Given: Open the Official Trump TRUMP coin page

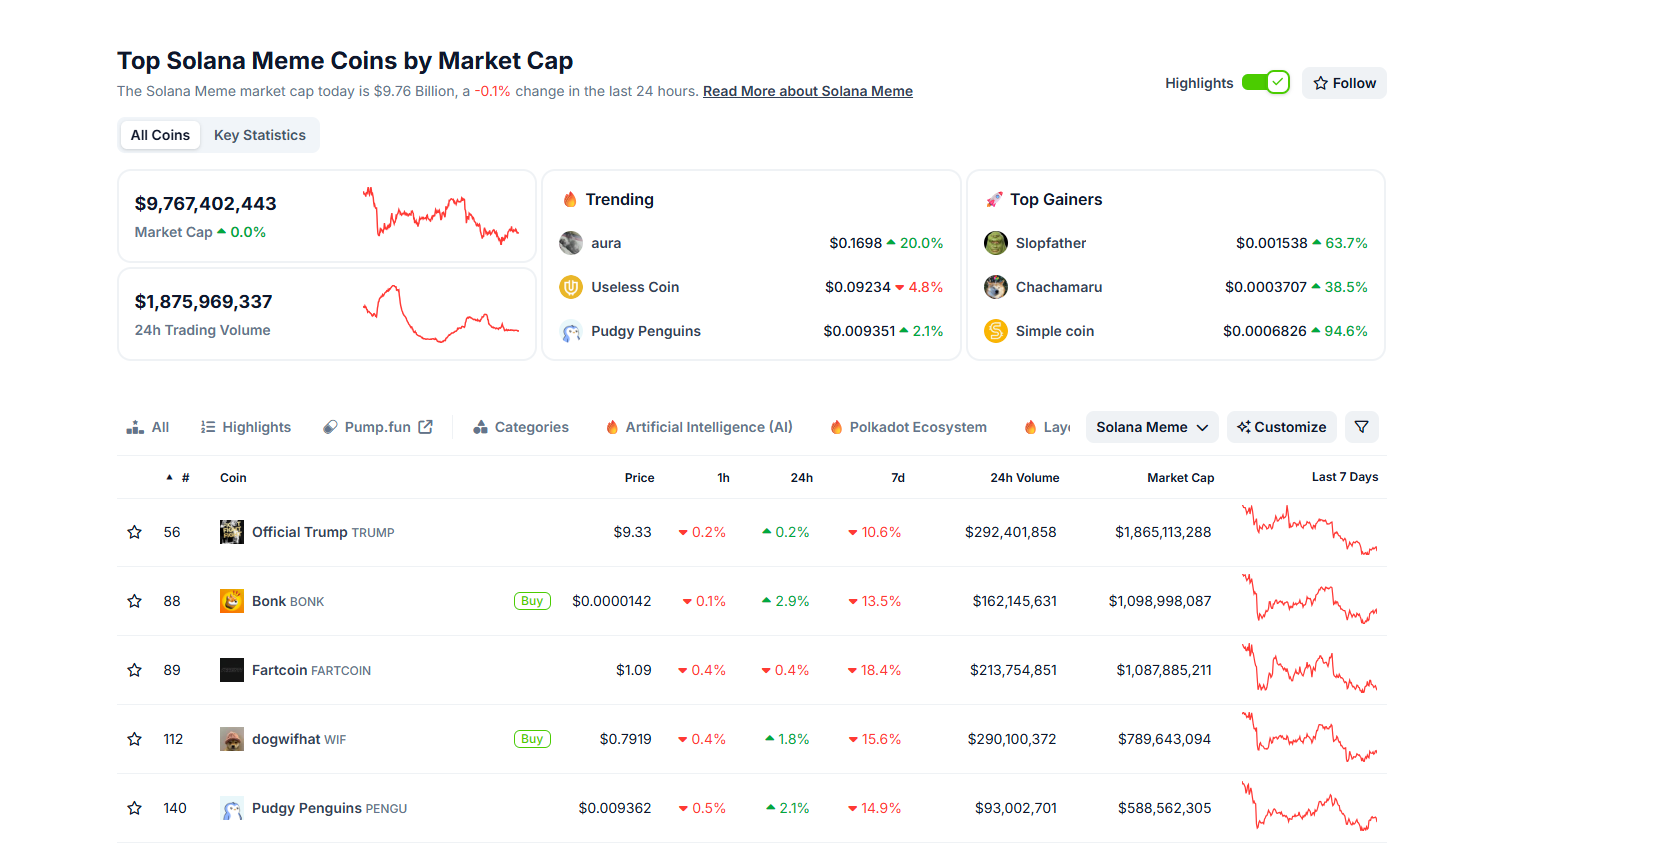Looking at the screenshot, I should click(323, 532).
